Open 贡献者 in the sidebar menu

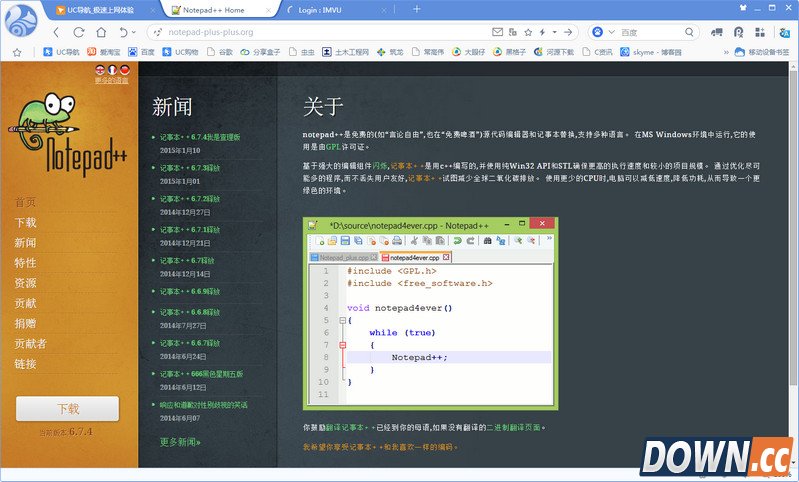tap(31, 343)
